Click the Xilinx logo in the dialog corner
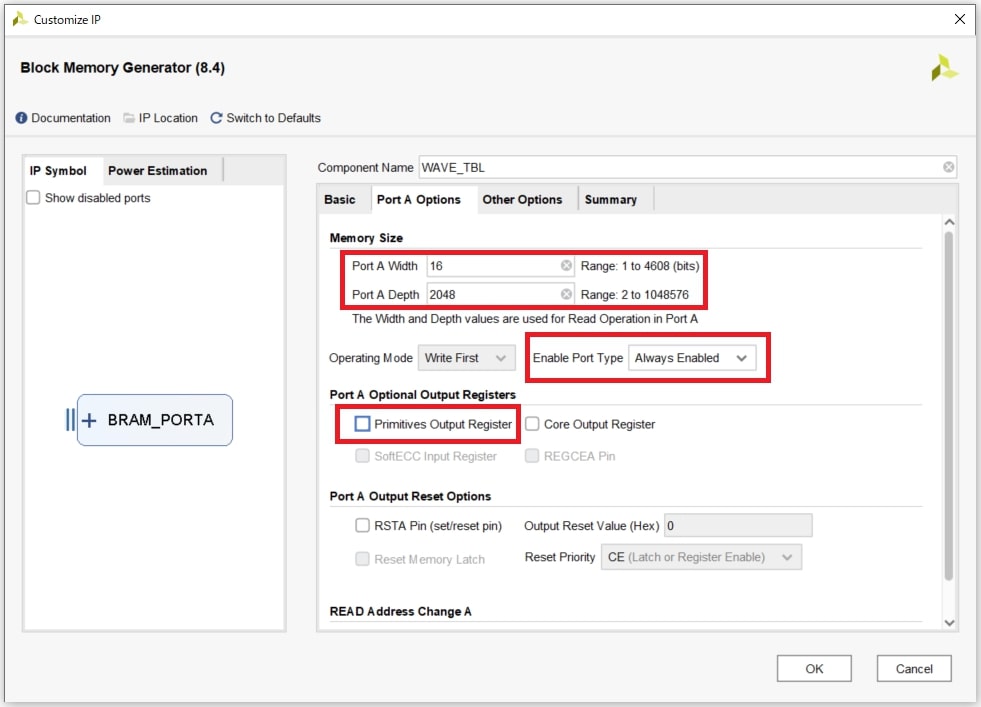Viewport: 981px width, 707px height. 944,67
